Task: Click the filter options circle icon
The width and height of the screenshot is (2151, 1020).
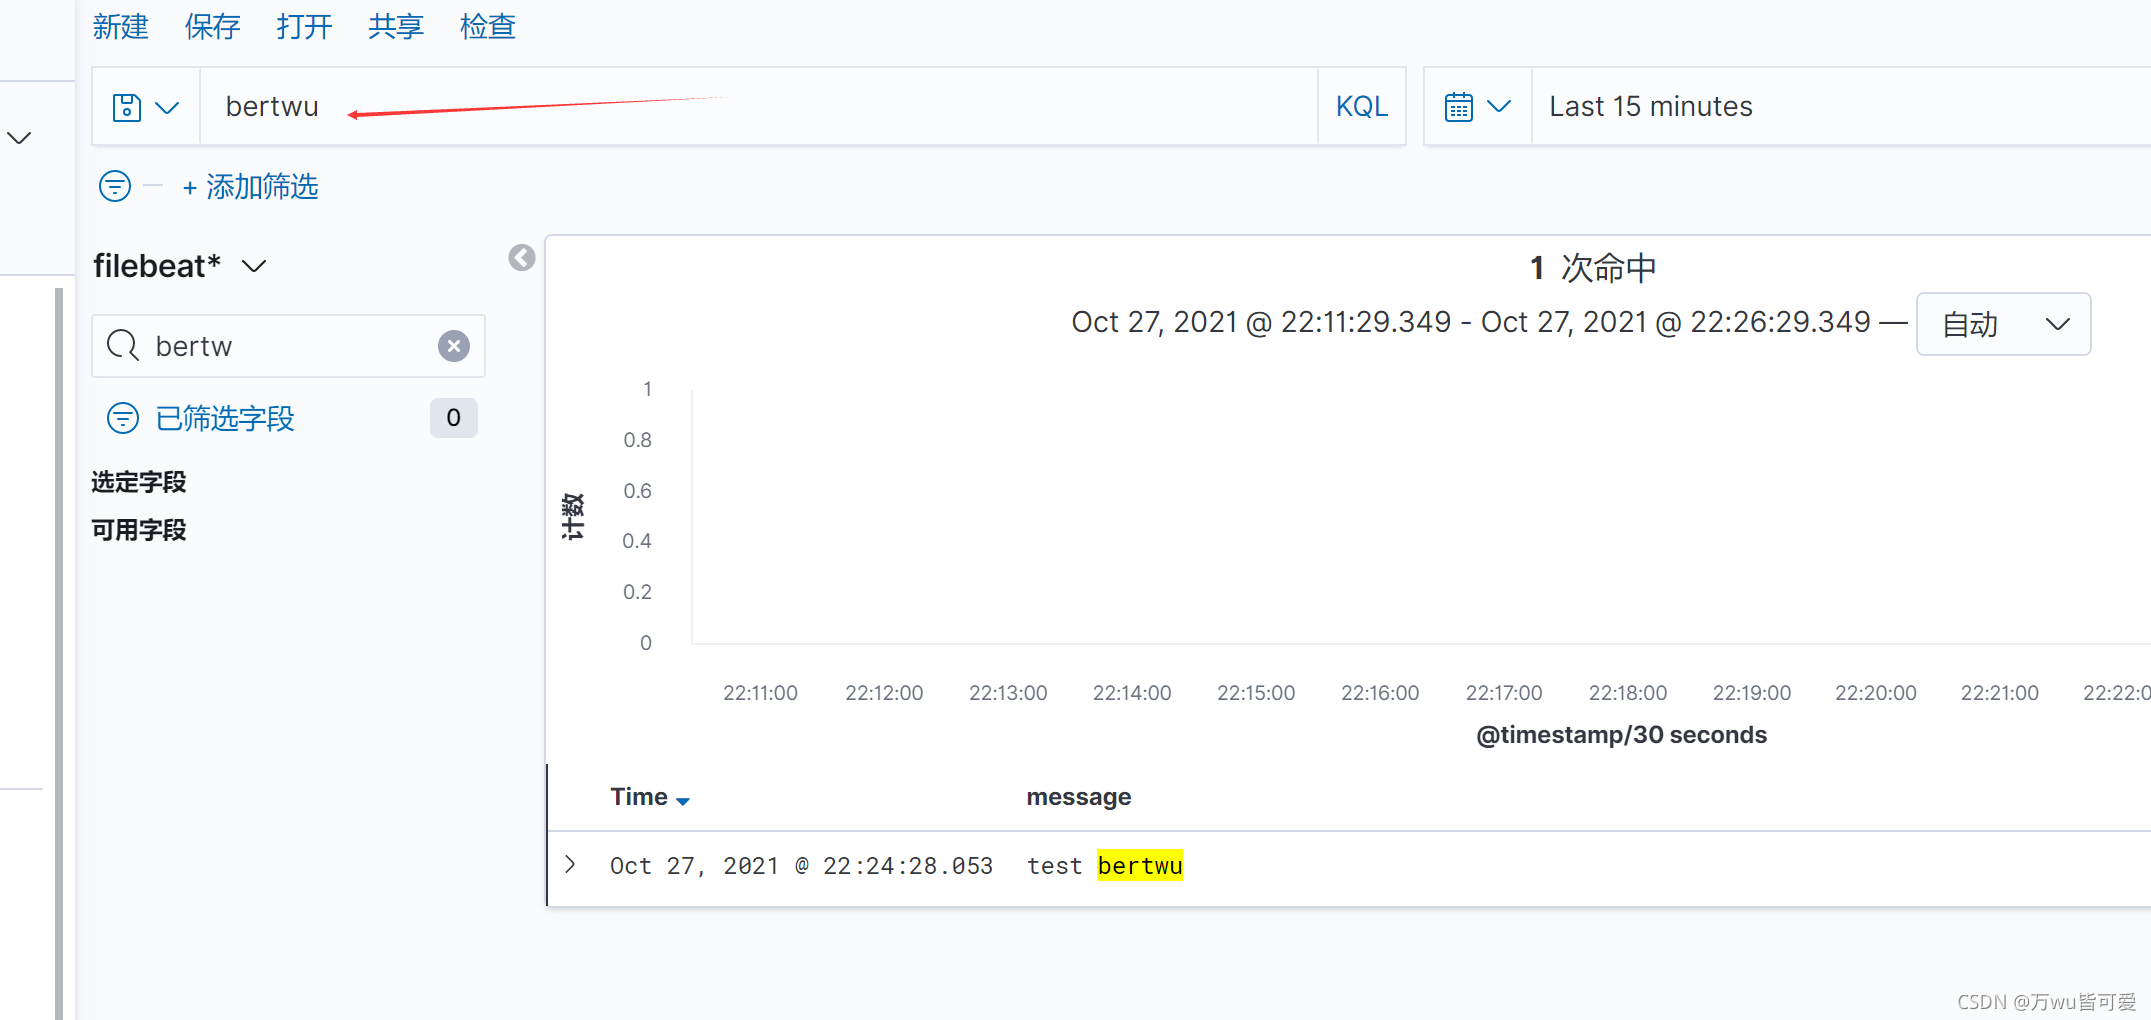Action: point(115,186)
